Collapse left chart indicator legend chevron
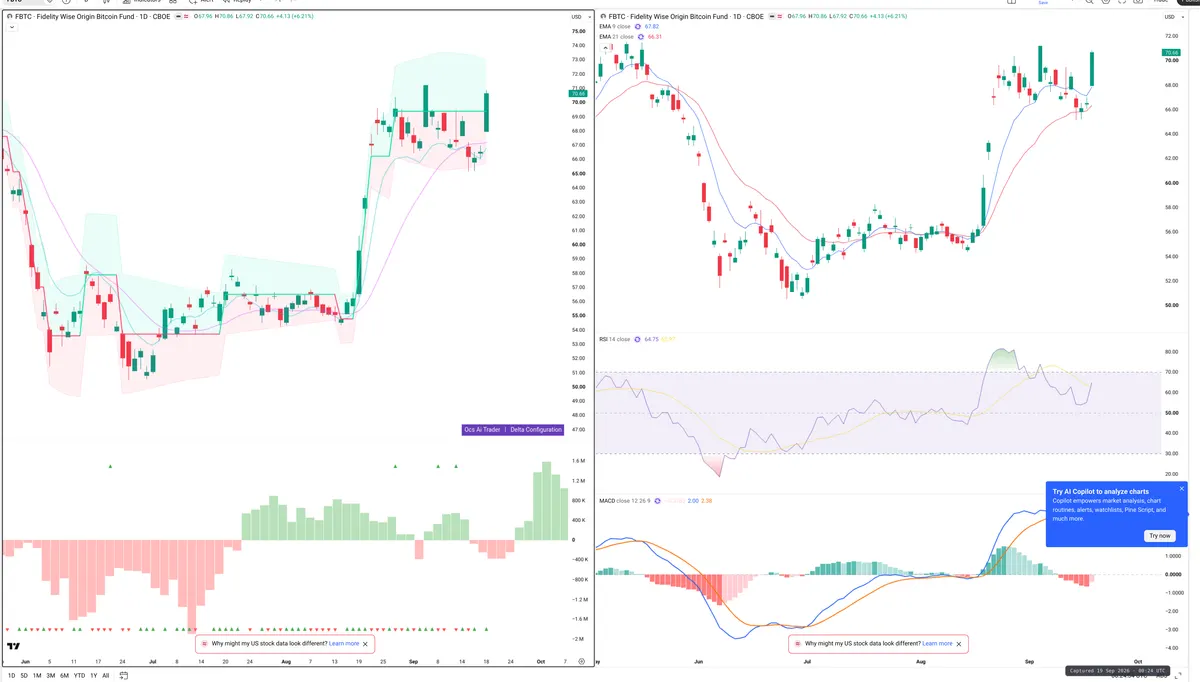This screenshot has height=682, width=1200. point(11,28)
